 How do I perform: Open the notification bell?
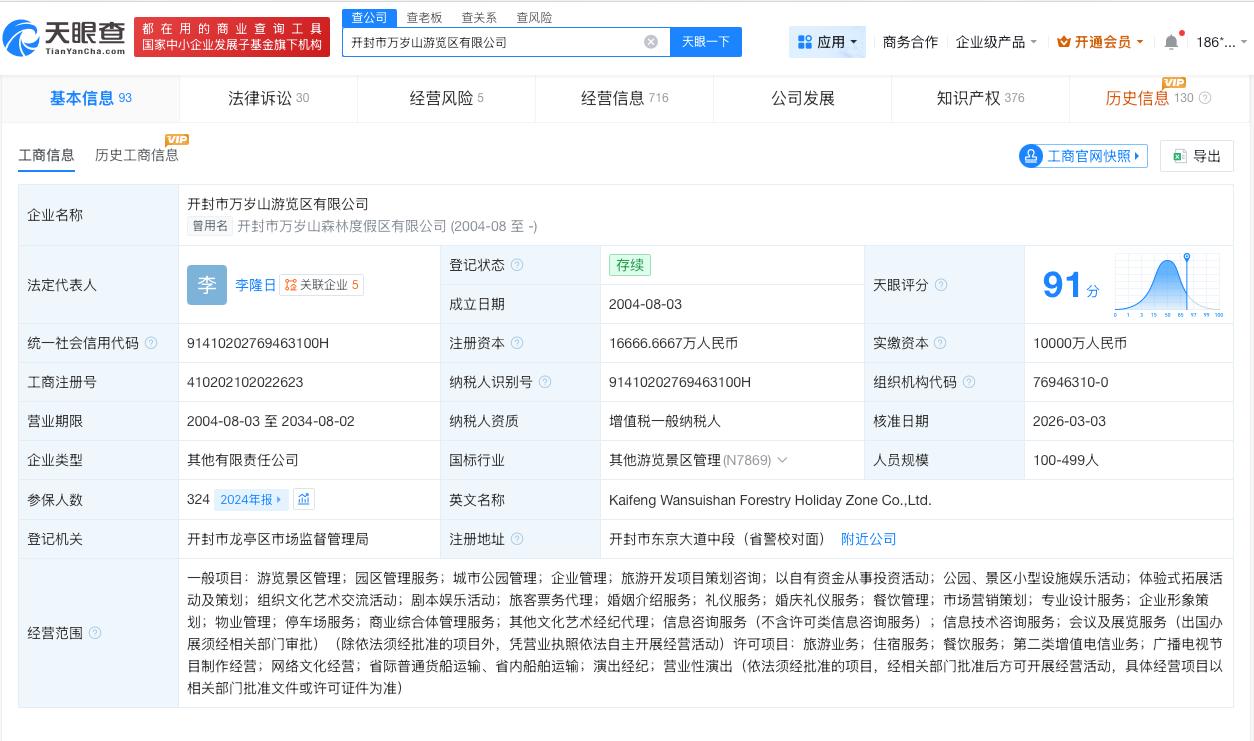(x=1170, y=42)
